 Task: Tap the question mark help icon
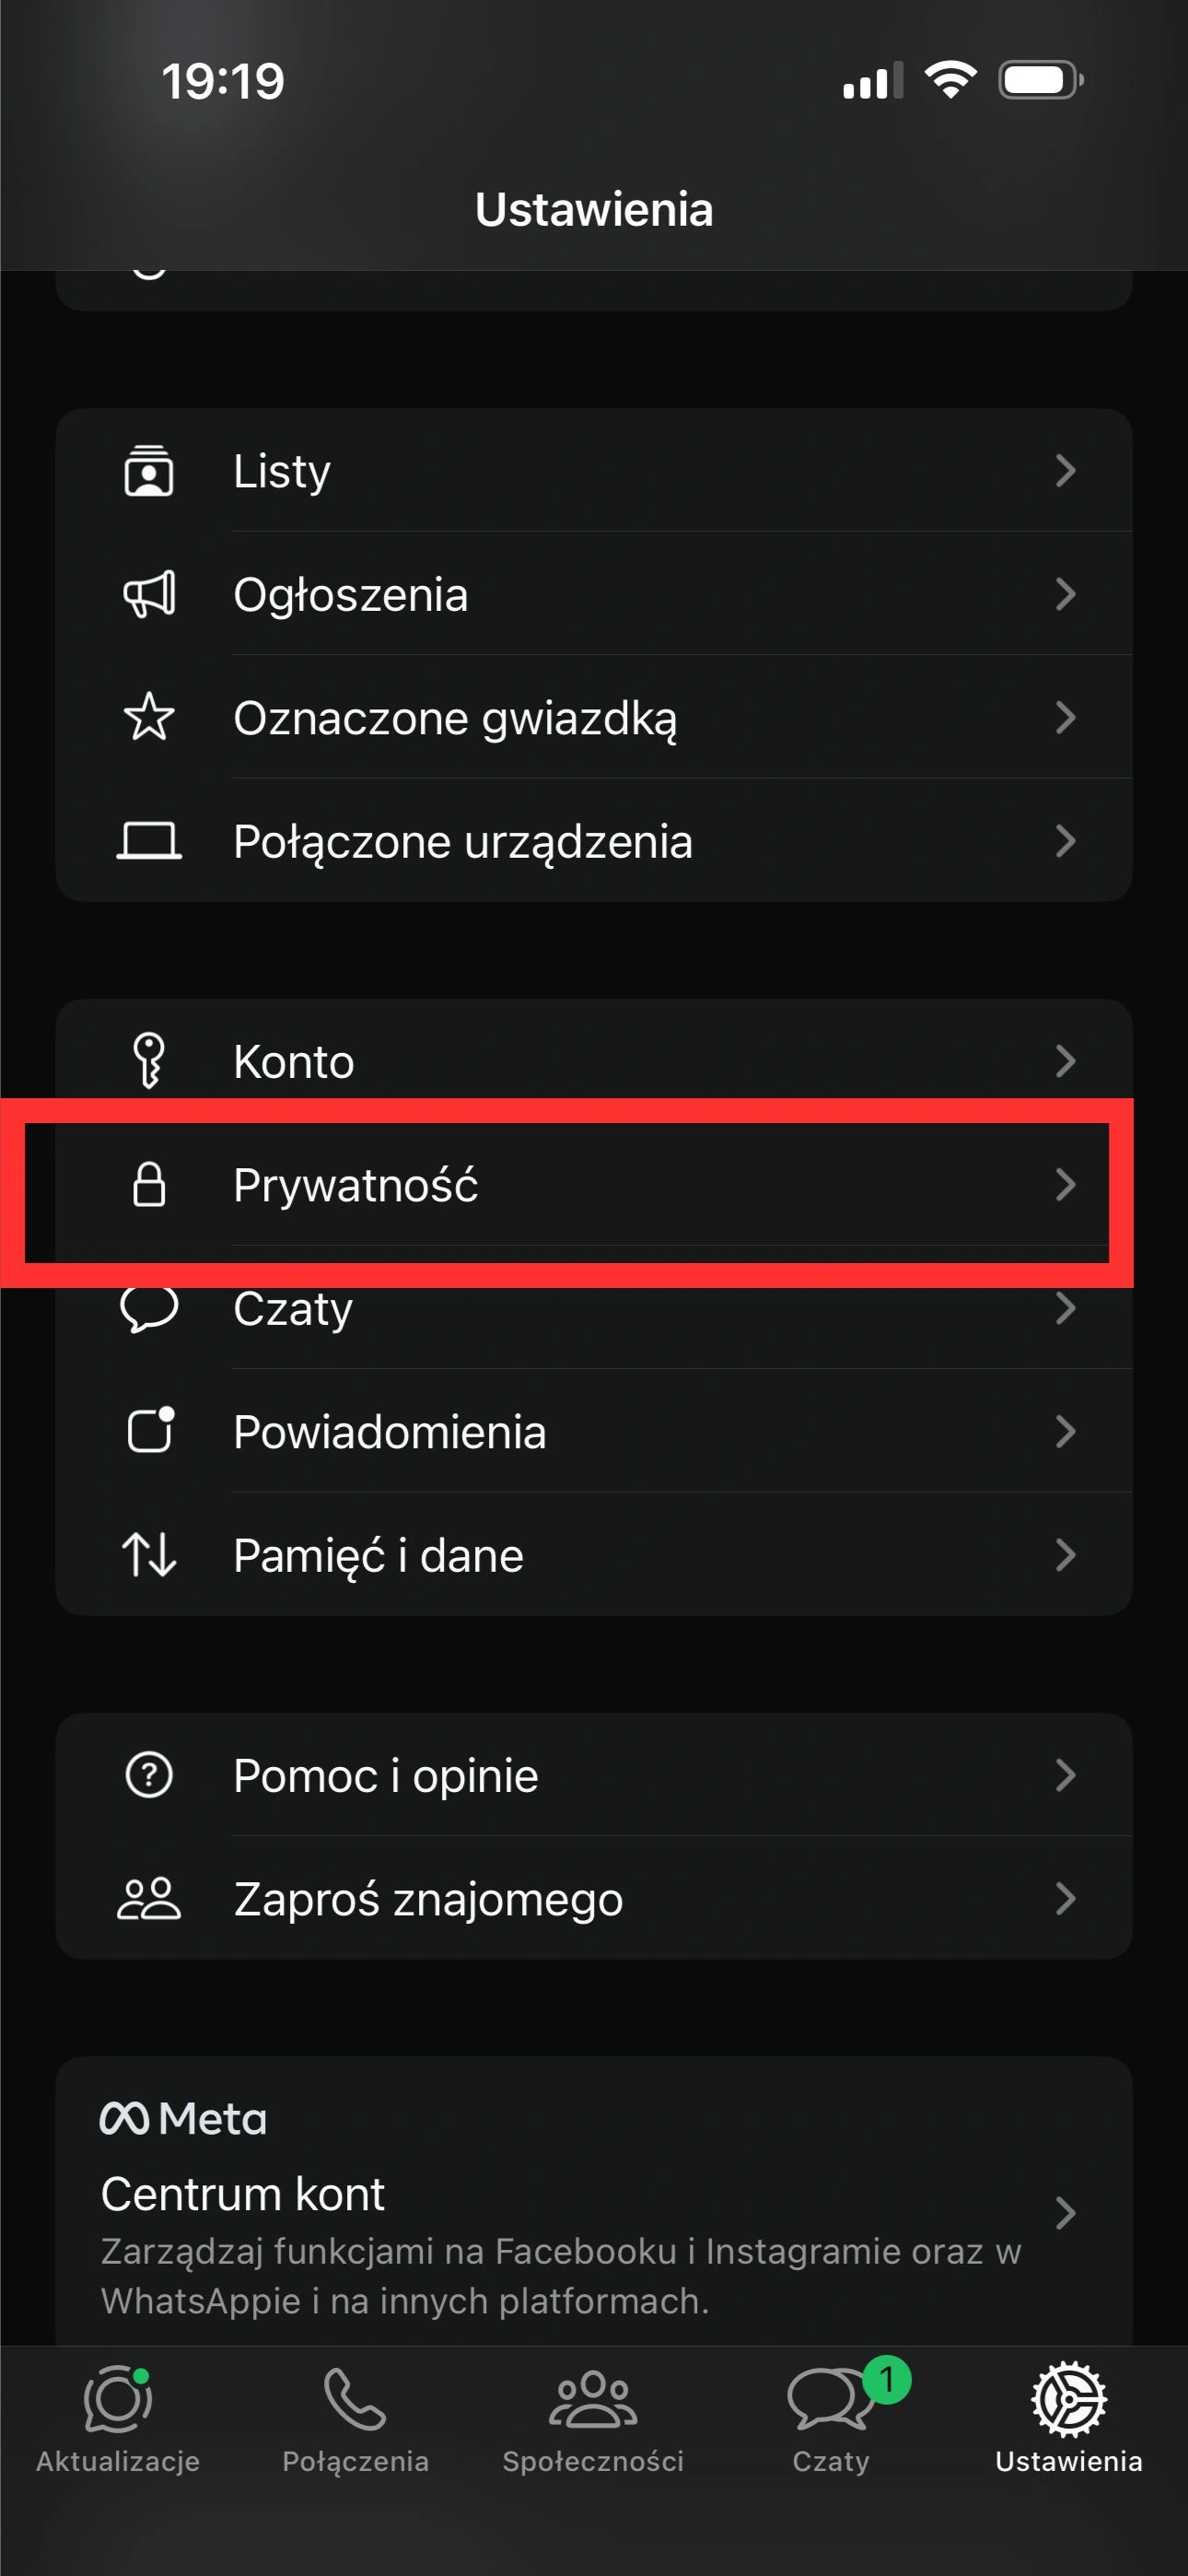(149, 1775)
